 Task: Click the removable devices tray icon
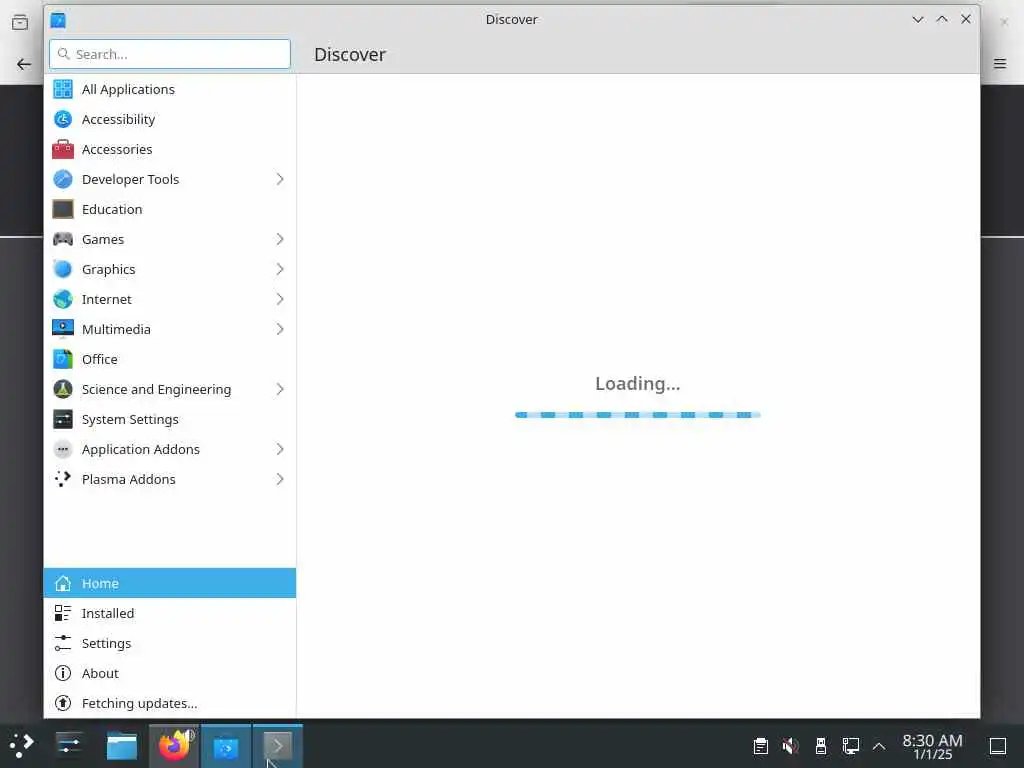(x=821, y=746)
